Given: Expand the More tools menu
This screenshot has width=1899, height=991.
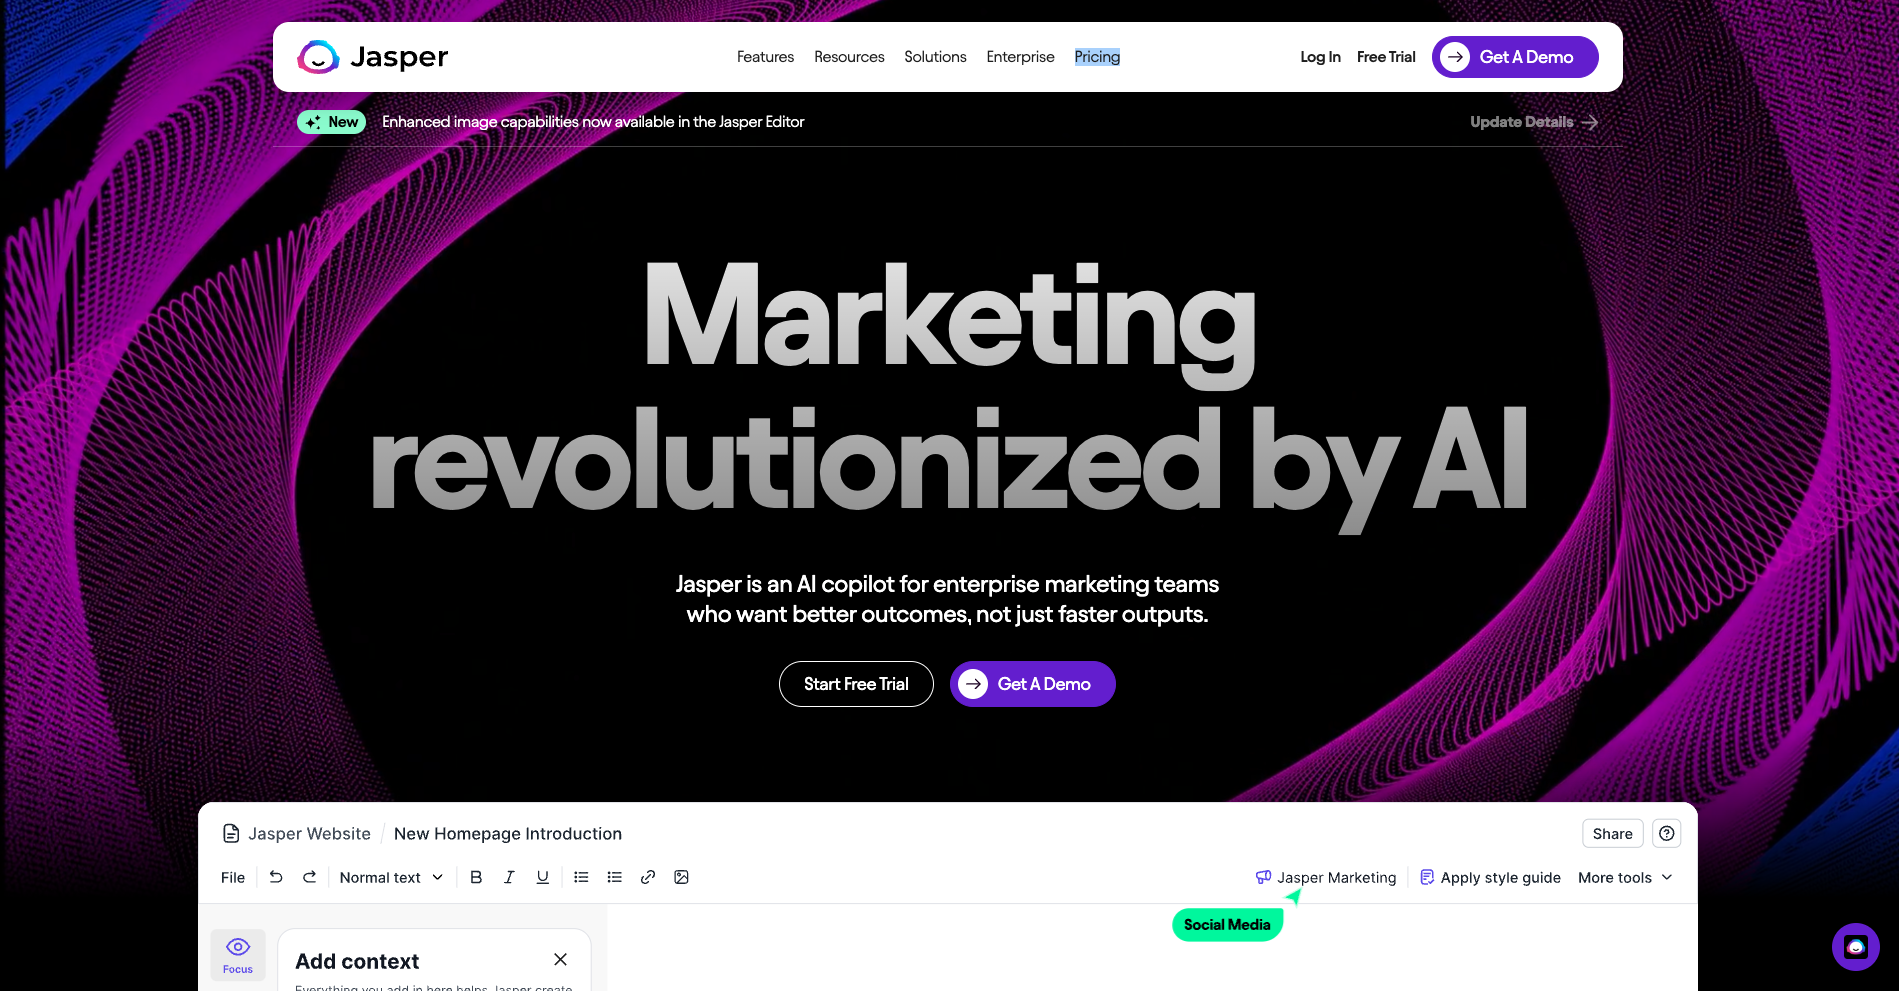Looking at the screenshot, I should click(x=1624, y=877).
